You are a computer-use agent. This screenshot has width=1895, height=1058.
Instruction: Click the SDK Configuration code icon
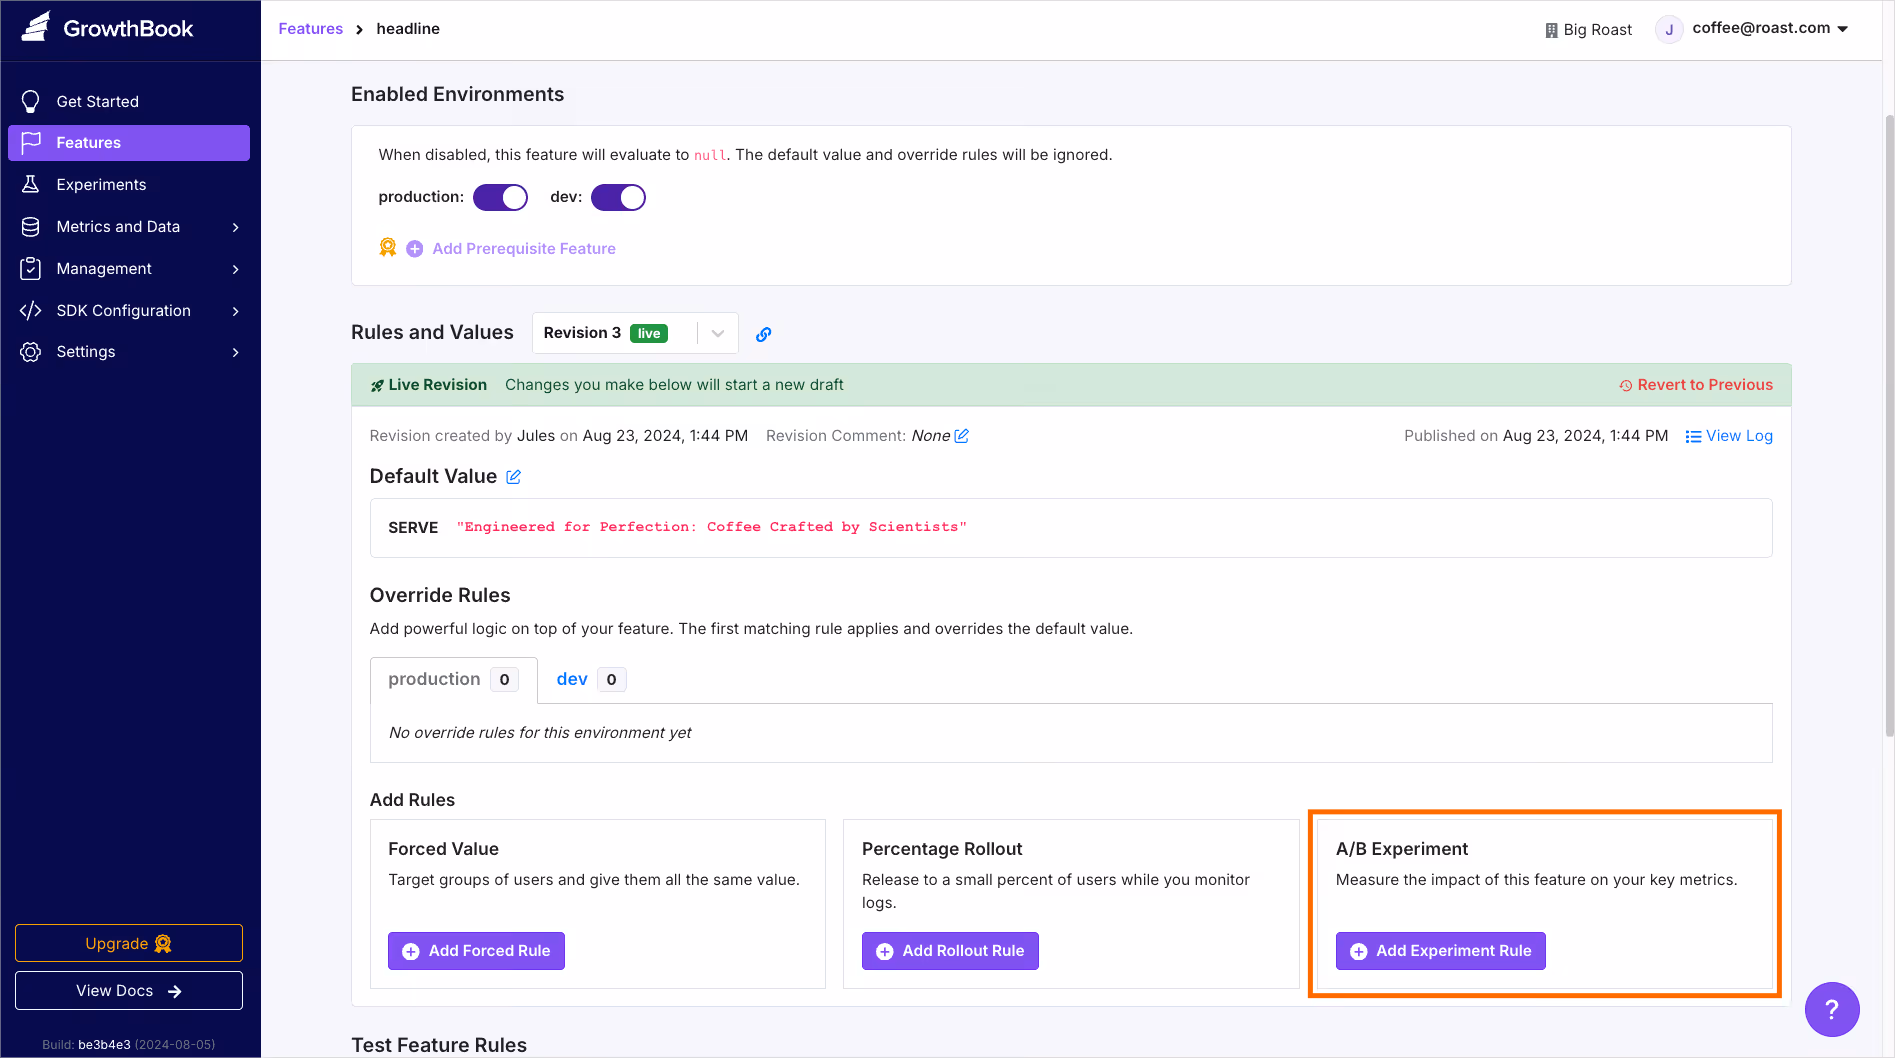31,310
